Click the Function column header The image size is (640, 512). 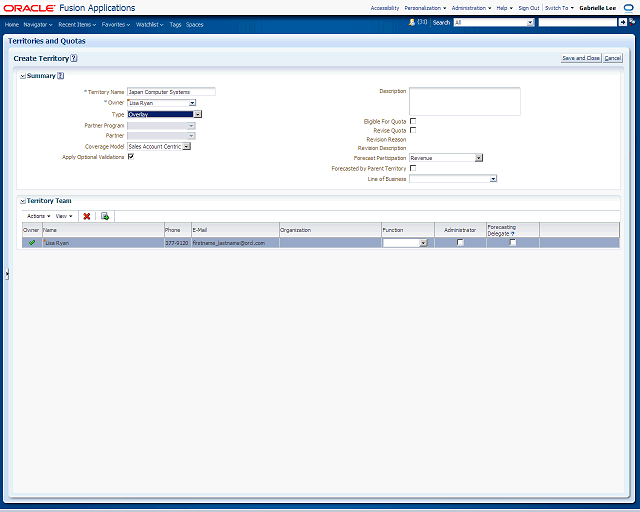tap(408, 230)
